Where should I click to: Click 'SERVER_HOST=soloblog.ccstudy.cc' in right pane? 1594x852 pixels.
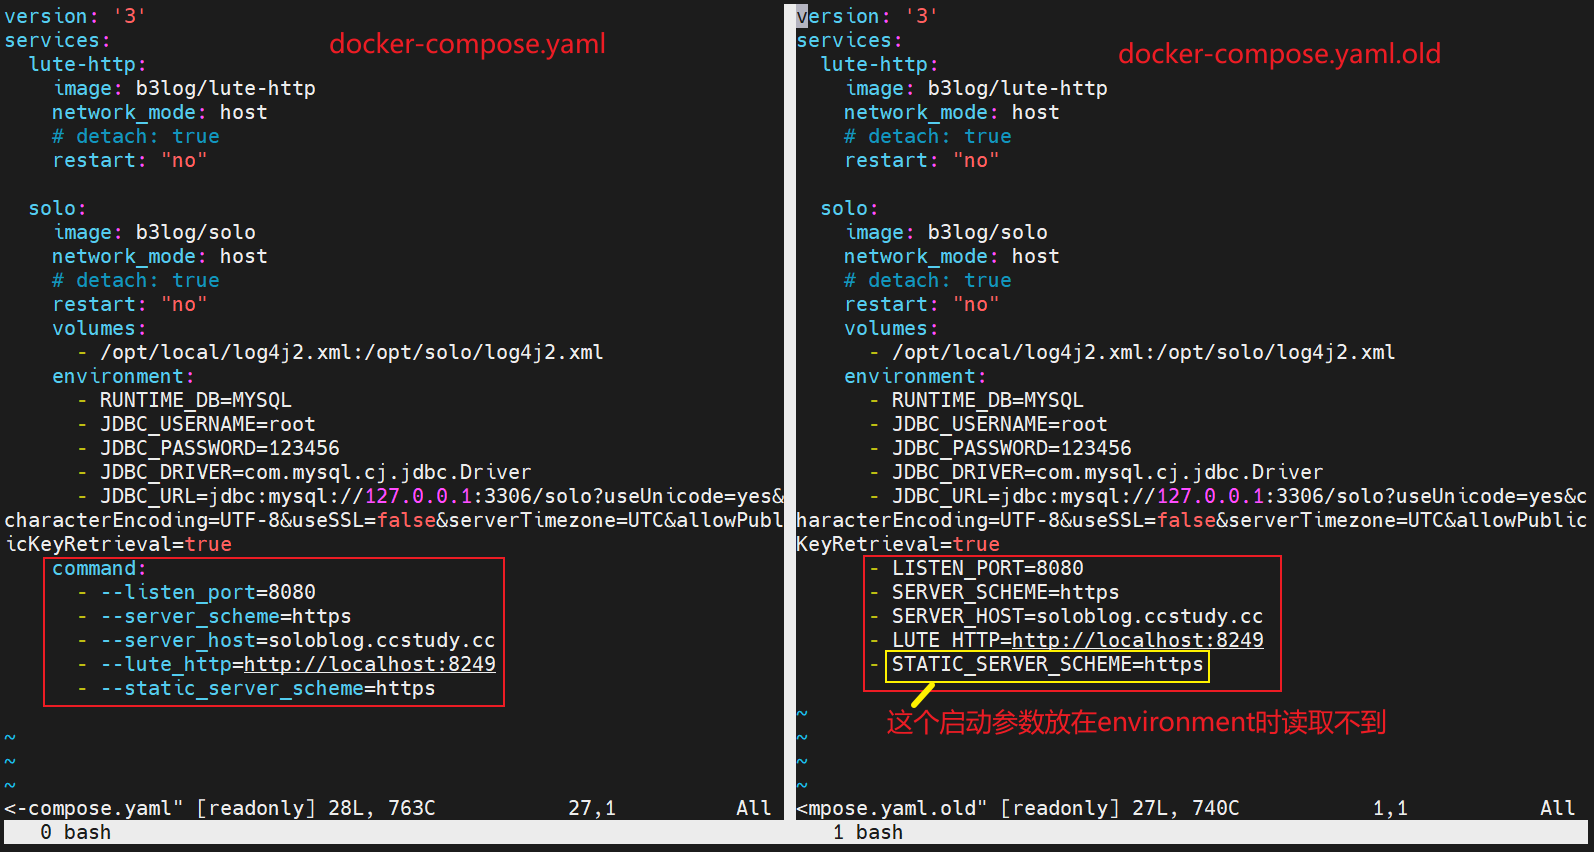click(1078, 616)
